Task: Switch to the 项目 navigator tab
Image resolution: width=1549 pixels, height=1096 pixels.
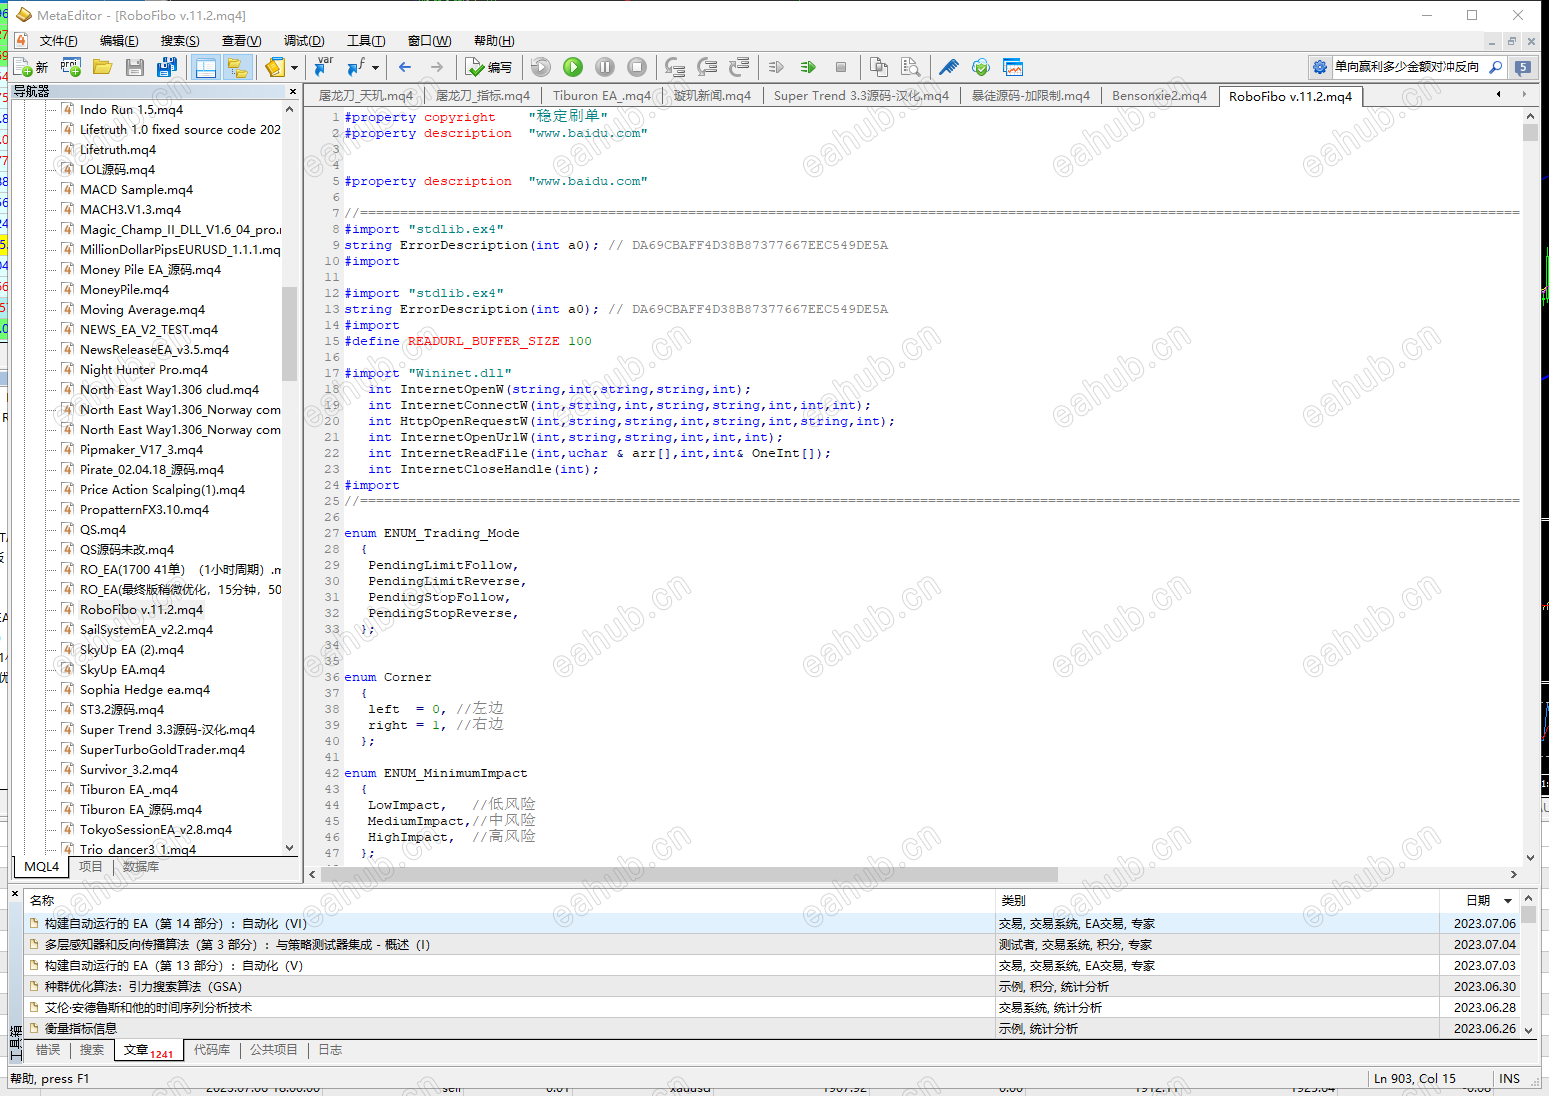Action: (90, 867)
